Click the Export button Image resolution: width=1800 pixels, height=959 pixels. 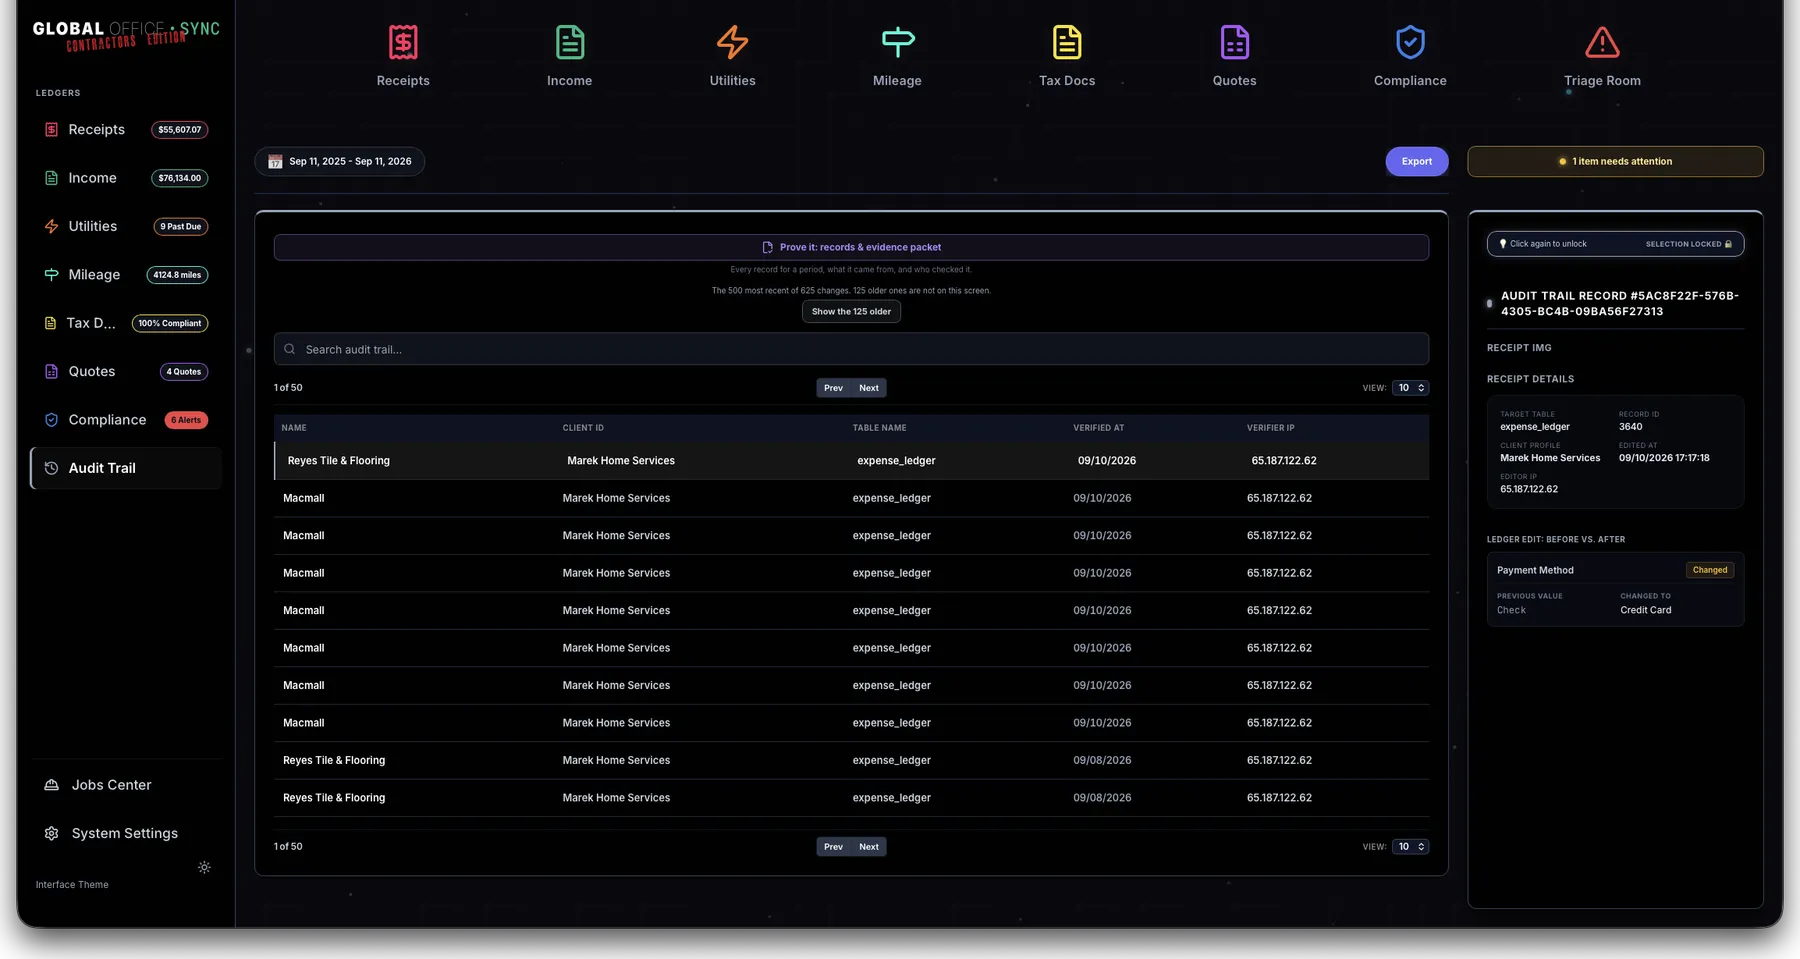[1417, 161]
